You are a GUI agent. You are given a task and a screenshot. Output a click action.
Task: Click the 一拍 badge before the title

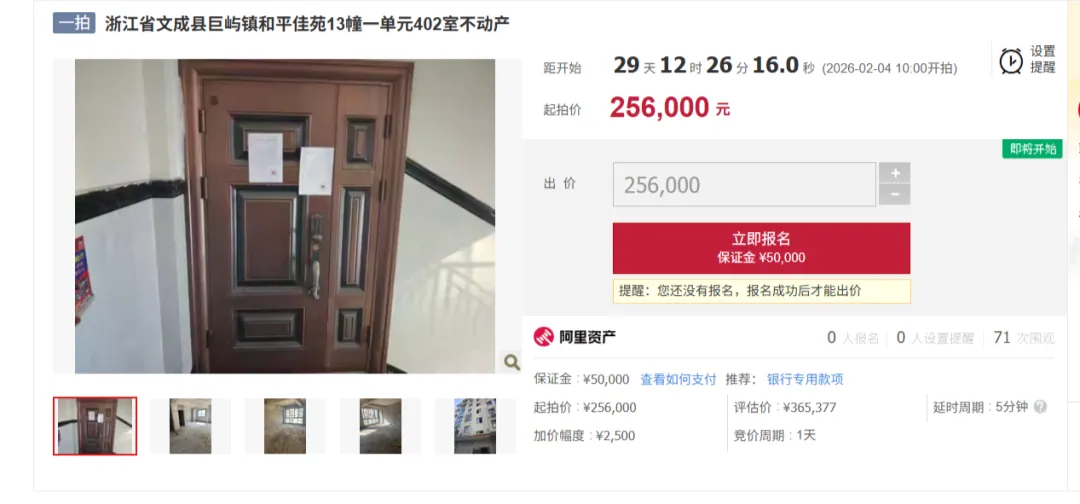tap(74, 23)
